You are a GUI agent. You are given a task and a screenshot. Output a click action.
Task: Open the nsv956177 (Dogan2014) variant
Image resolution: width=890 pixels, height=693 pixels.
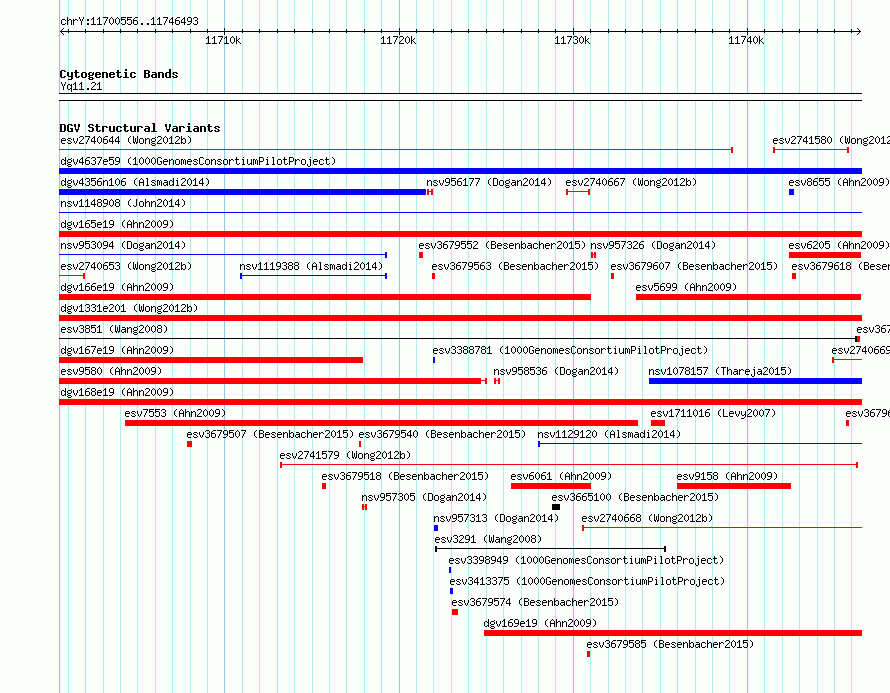(x=489, y=182)
